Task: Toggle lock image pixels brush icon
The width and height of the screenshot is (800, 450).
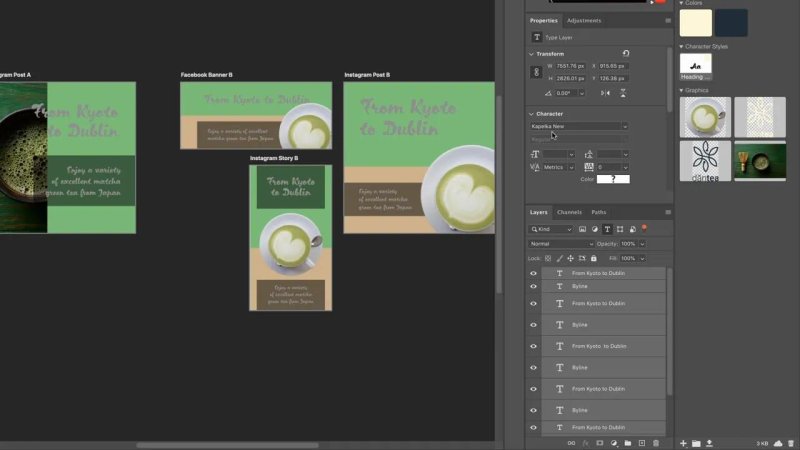Action: coord(560,258)
